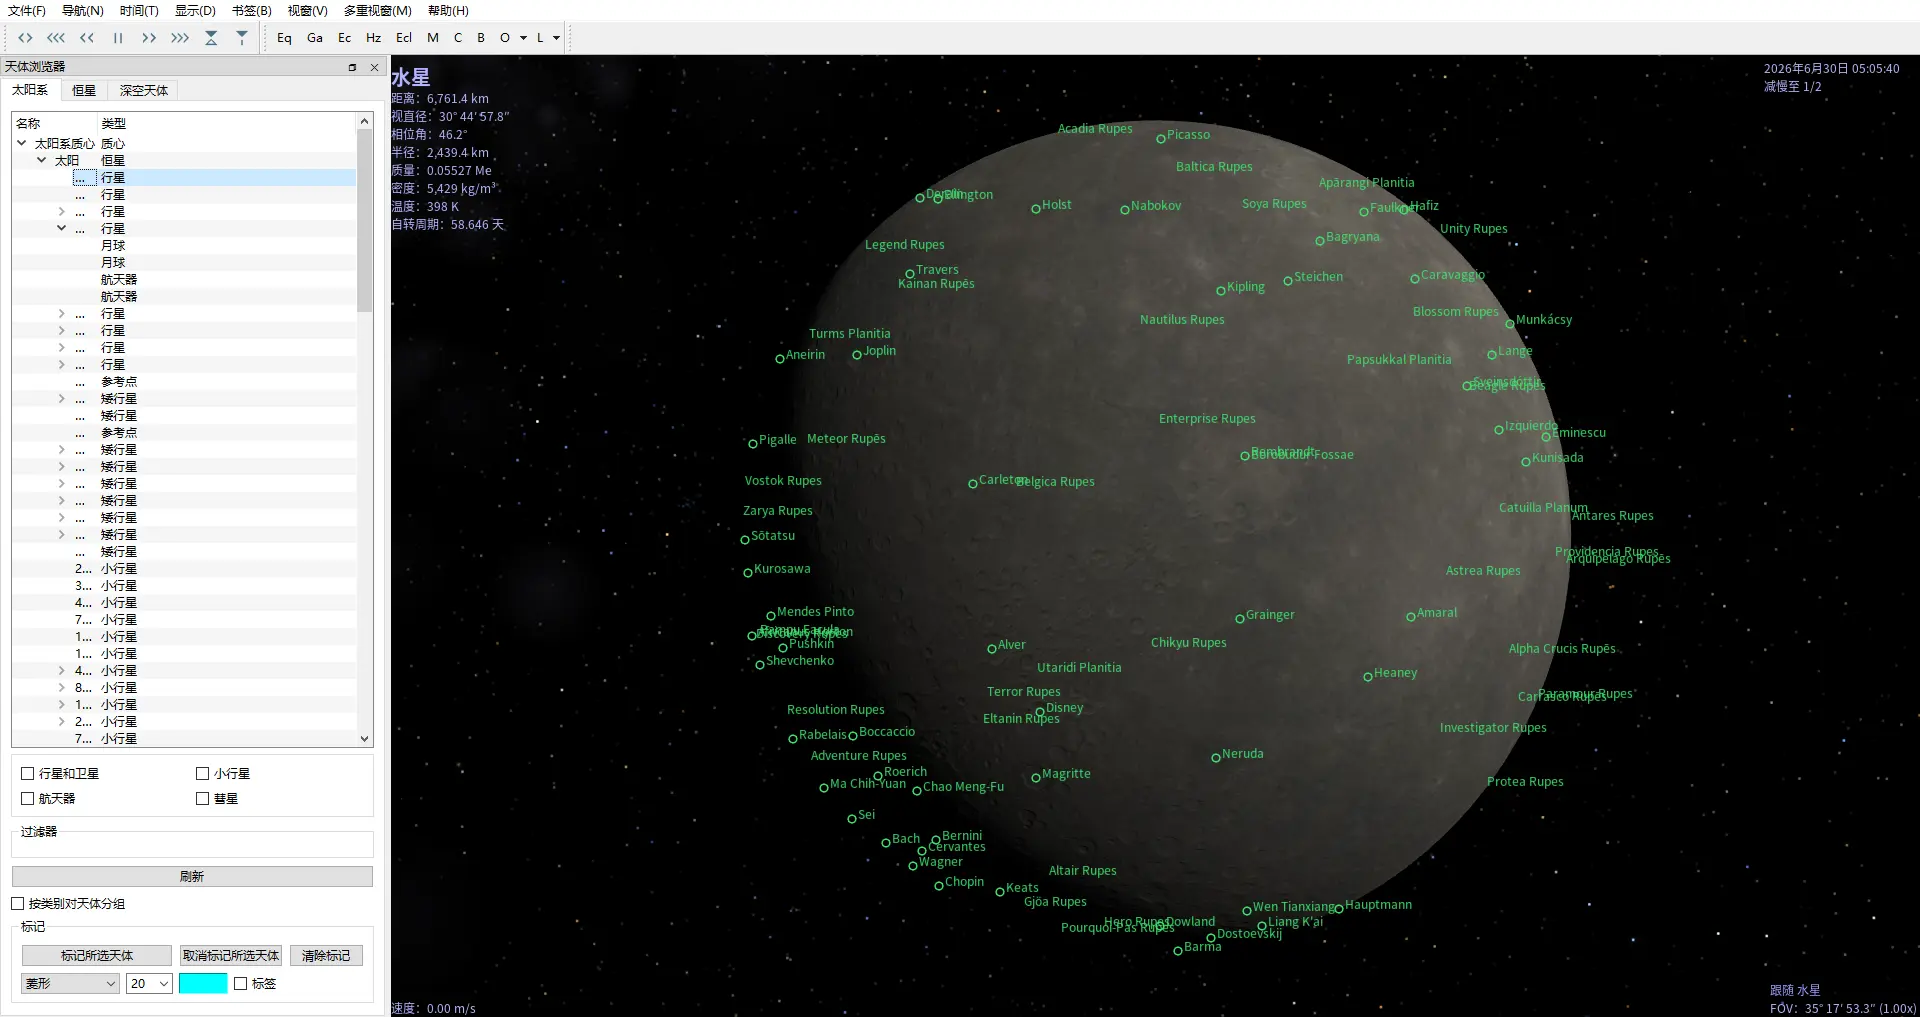Open the dropdown arrow next to L
The image size is (1920, 1017).
point(557,38)
